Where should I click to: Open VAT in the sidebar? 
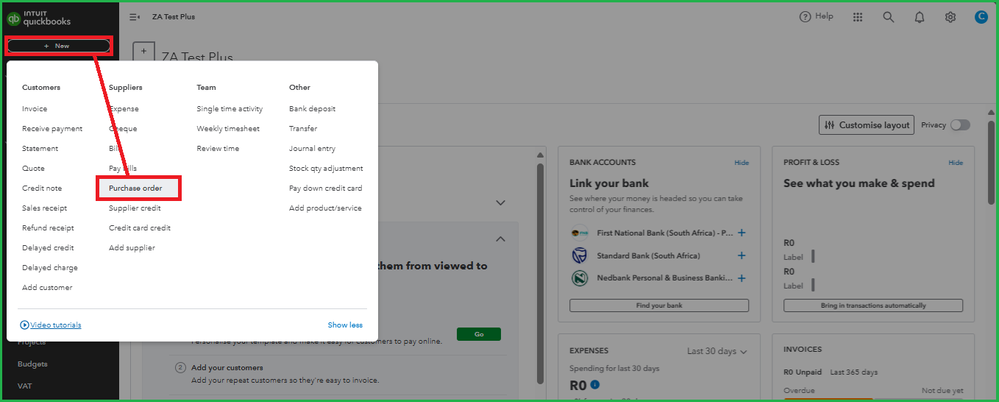point(25,386)
